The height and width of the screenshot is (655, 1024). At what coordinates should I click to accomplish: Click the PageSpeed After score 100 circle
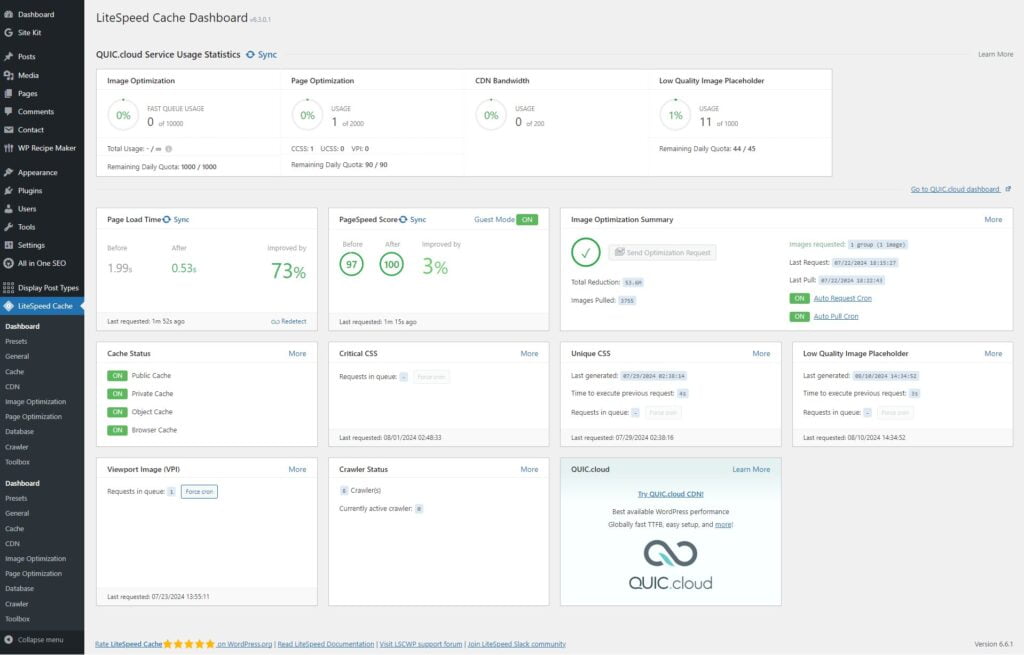(x=392, y=264)
